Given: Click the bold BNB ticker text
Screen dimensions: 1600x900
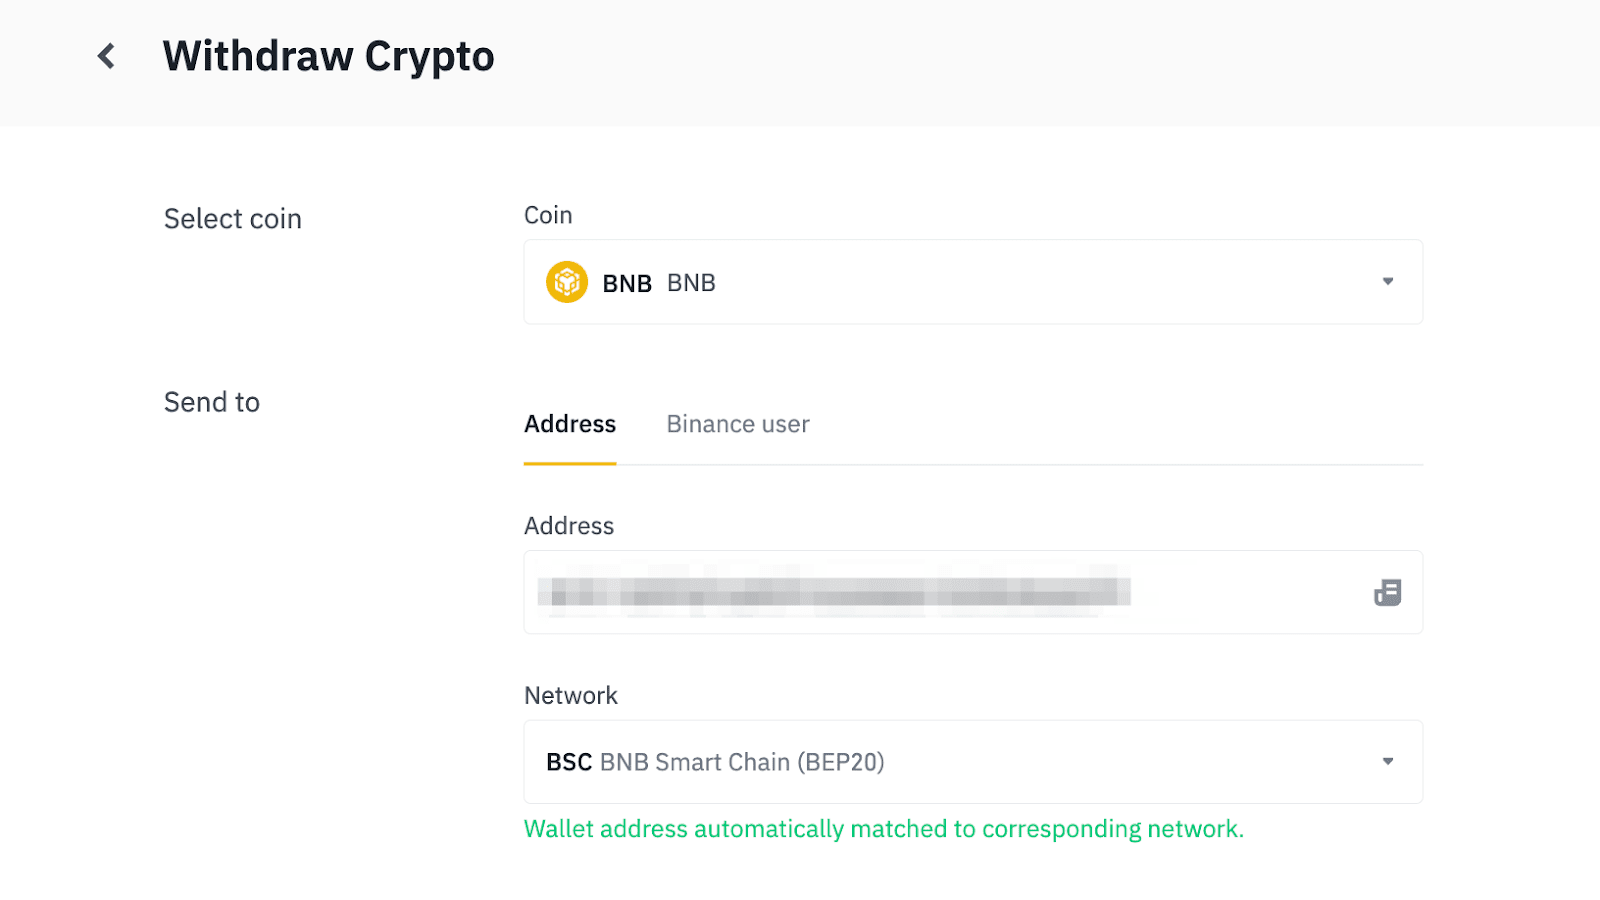Looking at the screenshot, I should [627, 284].
